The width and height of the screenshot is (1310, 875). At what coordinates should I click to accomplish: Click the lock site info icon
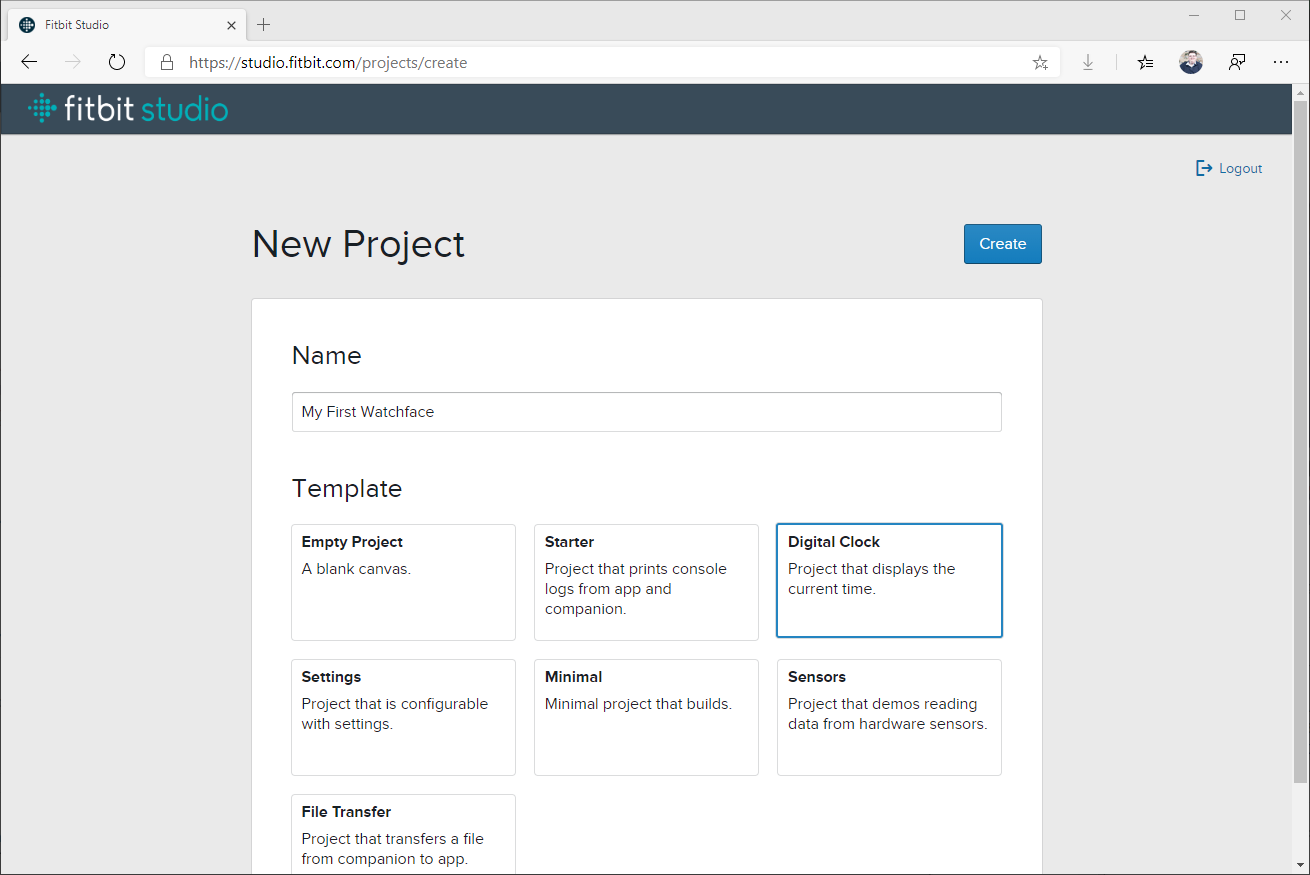[x=167, y=62]
